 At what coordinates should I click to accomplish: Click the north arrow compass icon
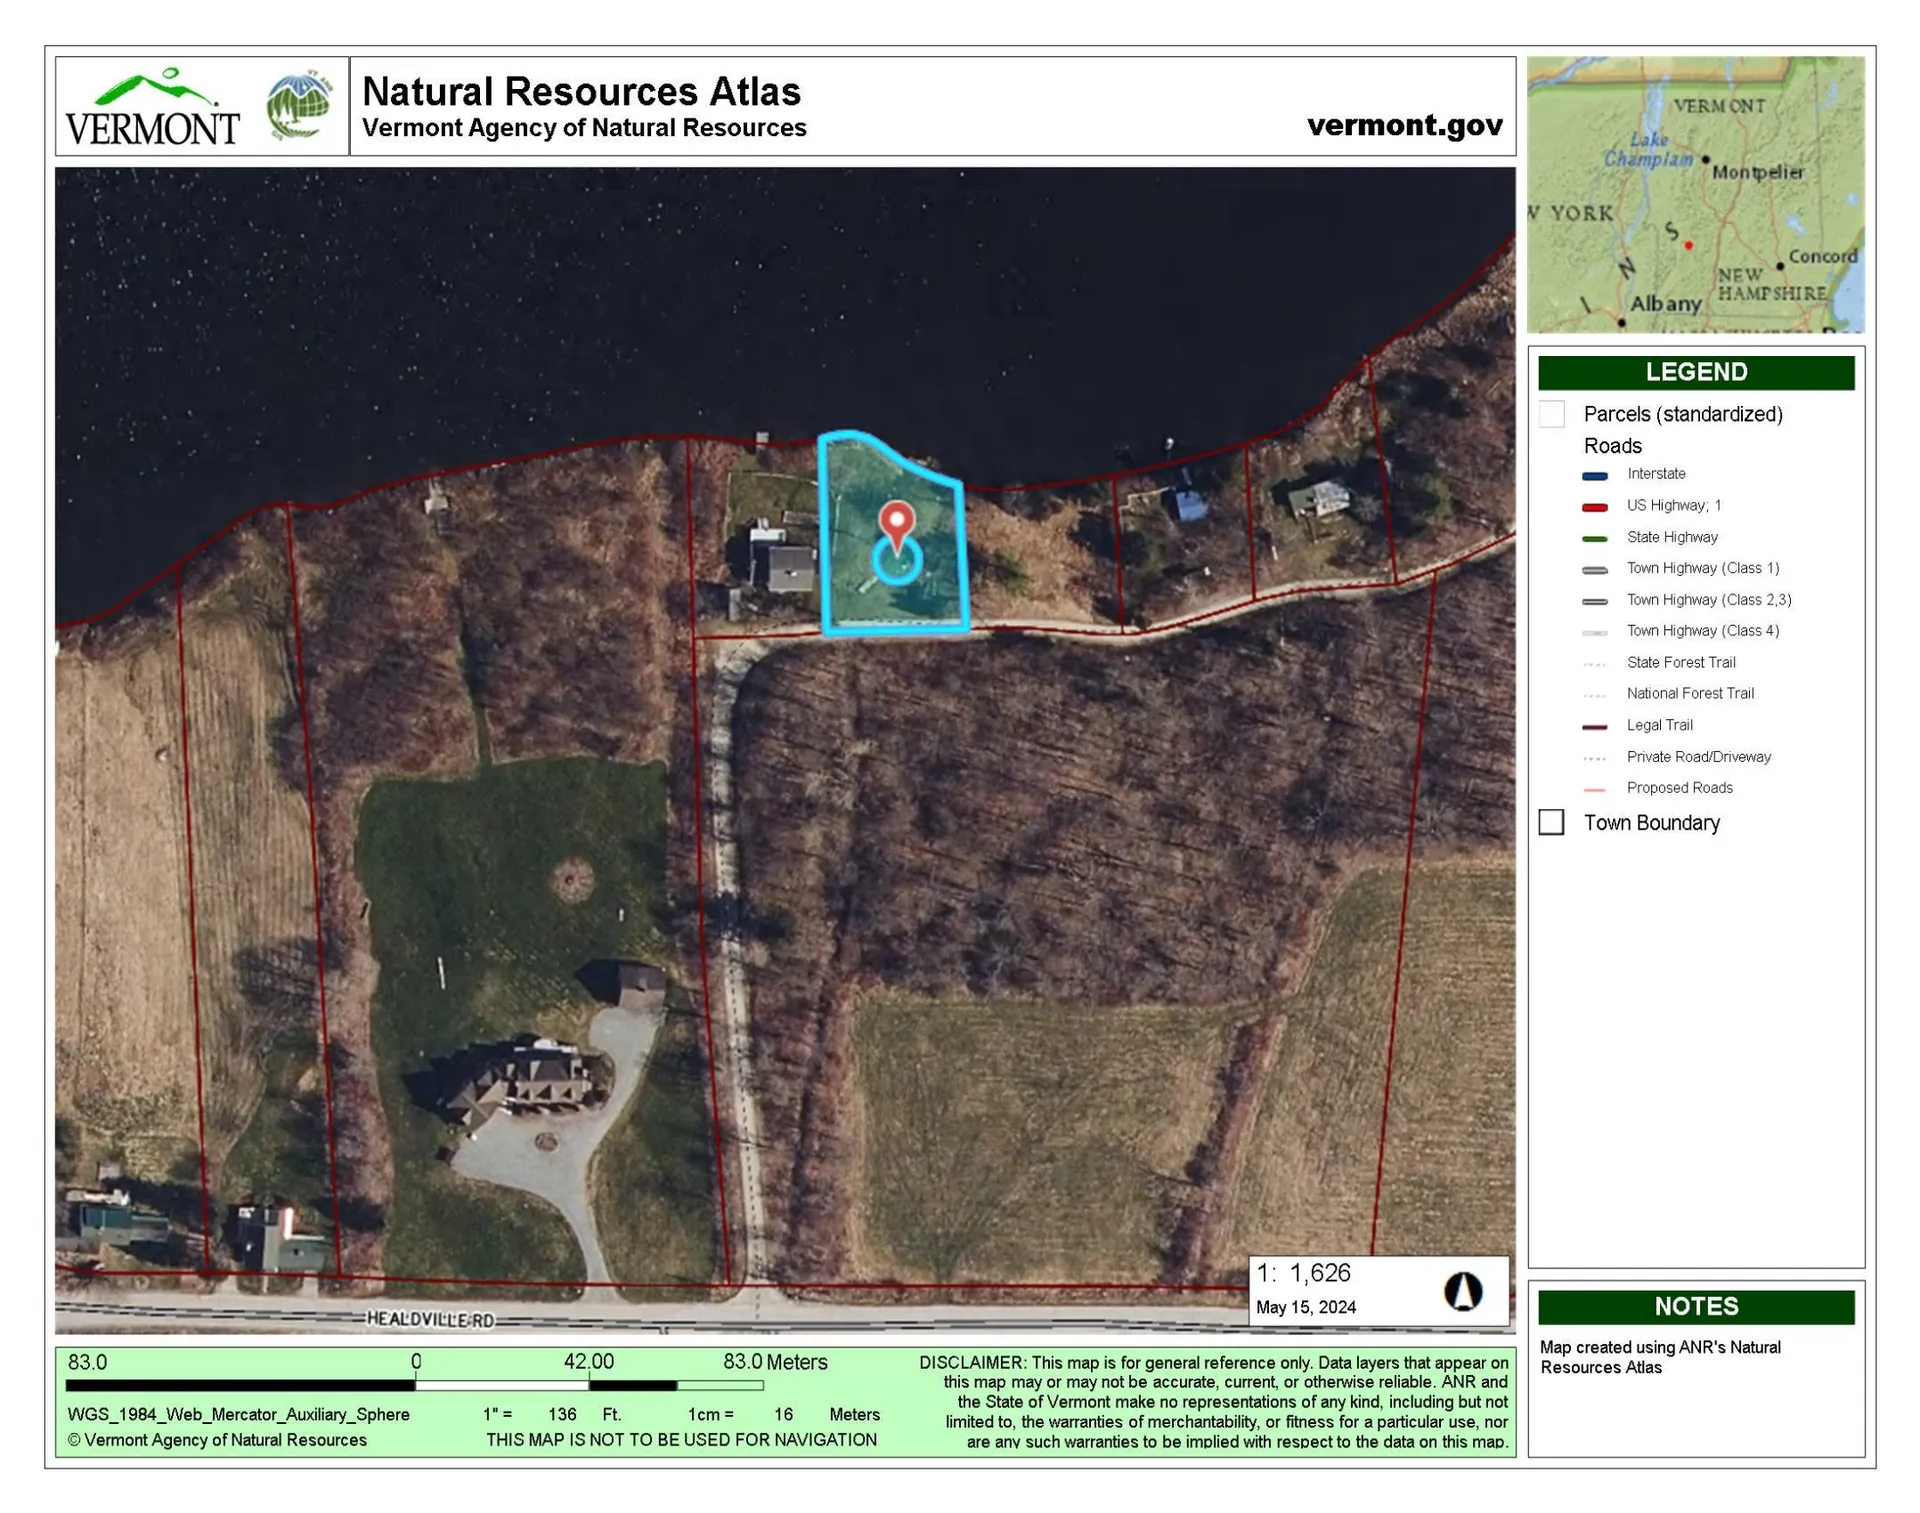point(1464,1290)
